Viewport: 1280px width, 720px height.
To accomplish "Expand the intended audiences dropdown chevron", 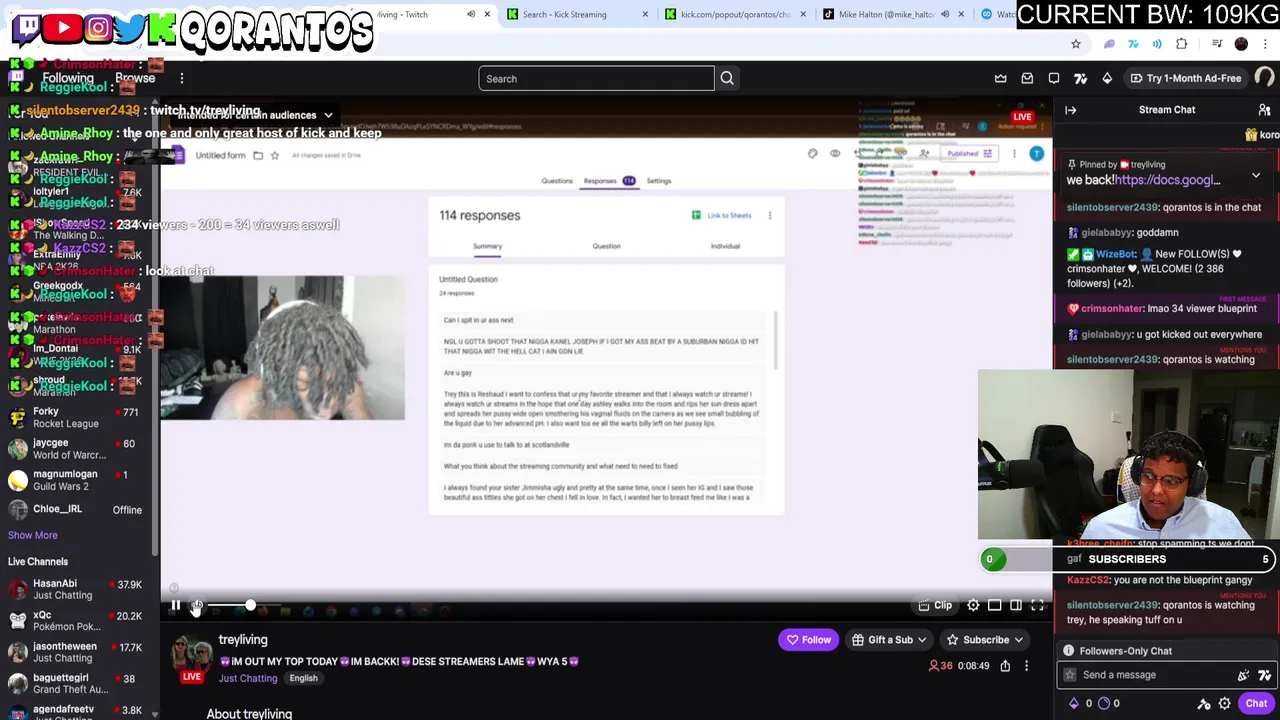I will click(328, 115).
